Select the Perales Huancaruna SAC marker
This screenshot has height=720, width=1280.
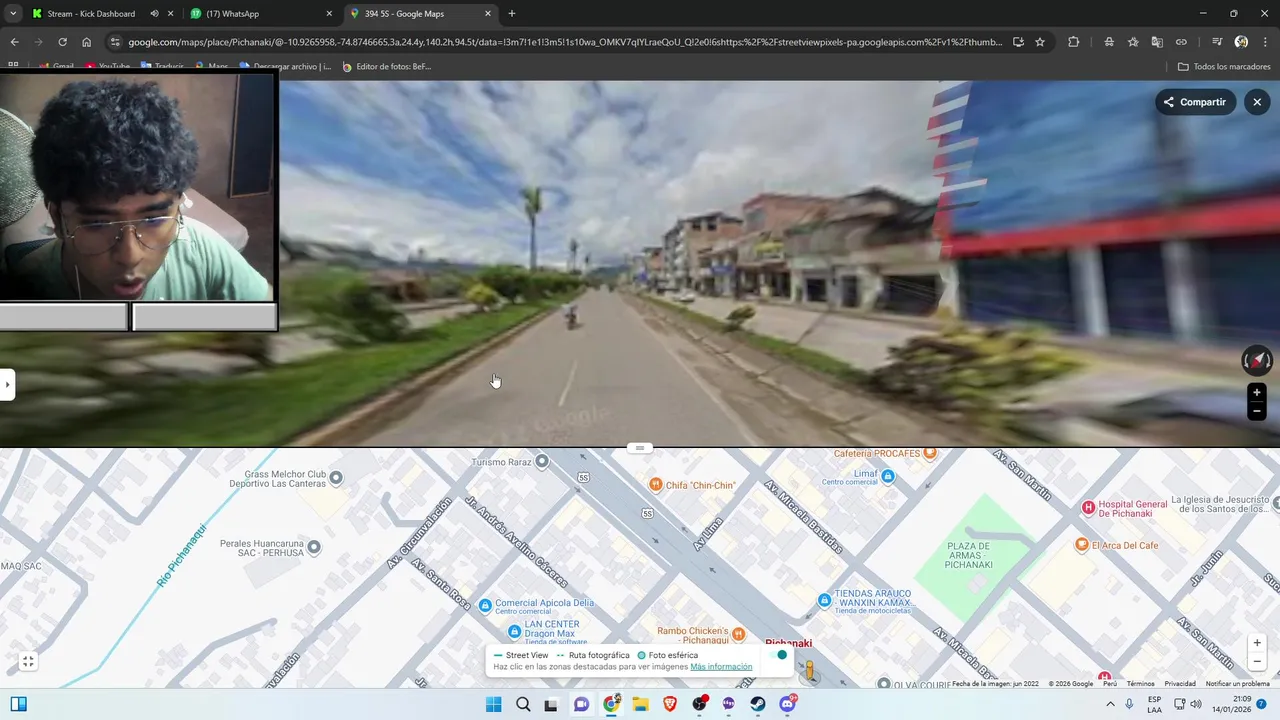[x=314, y=547]
